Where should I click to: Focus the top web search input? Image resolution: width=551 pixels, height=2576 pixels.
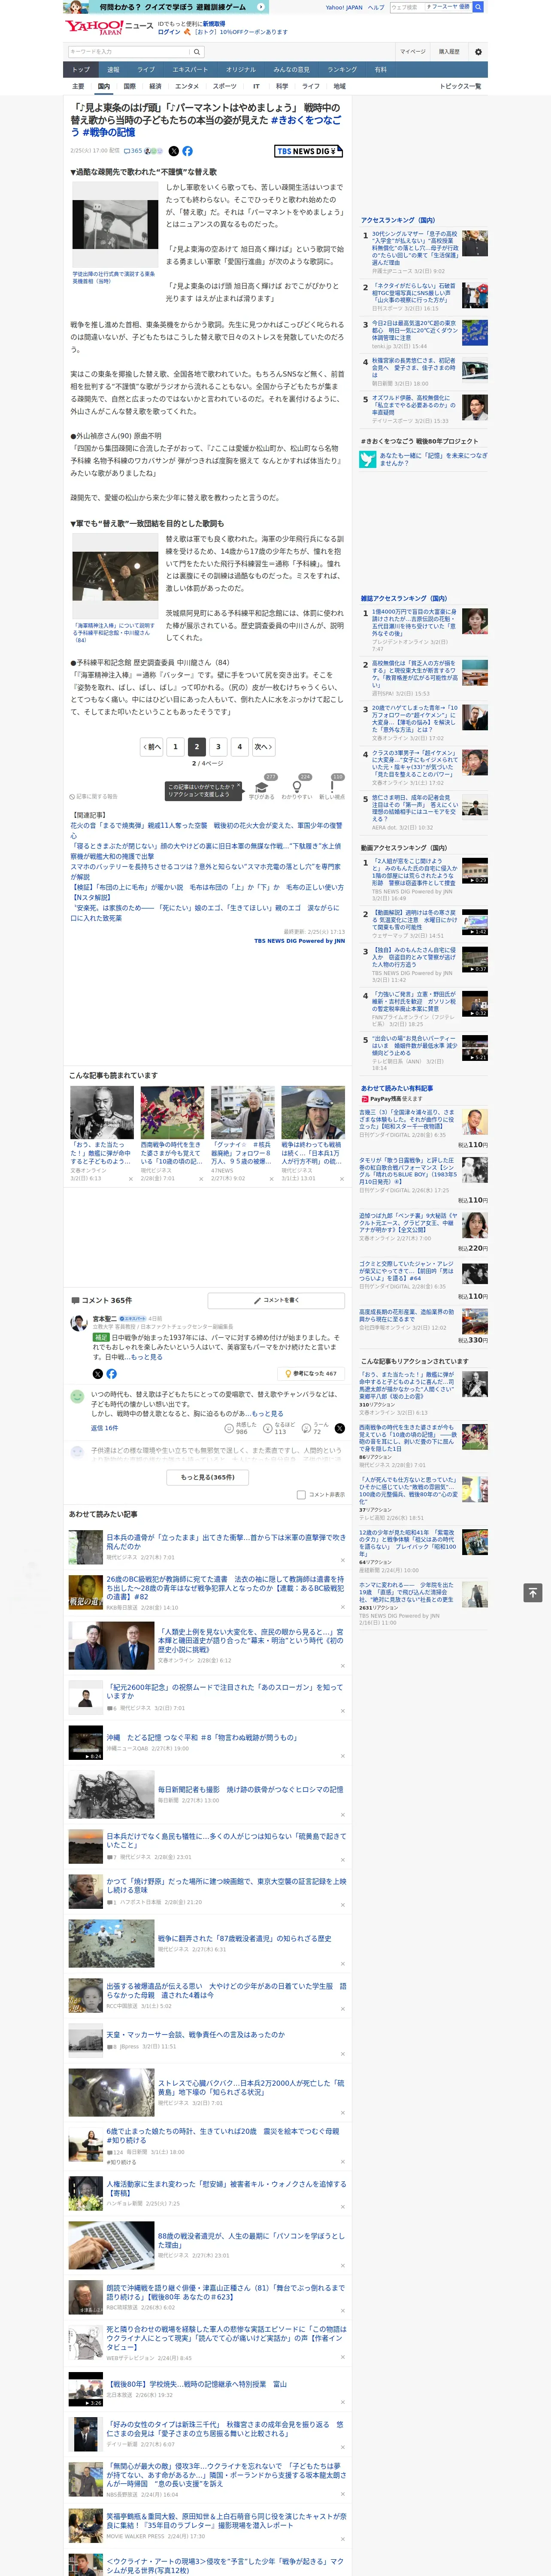(x=406, y=7)
